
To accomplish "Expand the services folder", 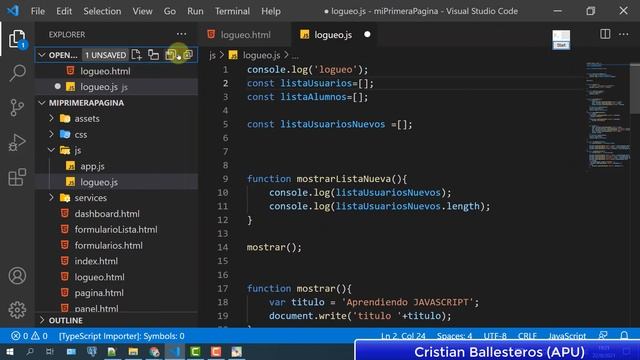I will (x=51, y=198).
